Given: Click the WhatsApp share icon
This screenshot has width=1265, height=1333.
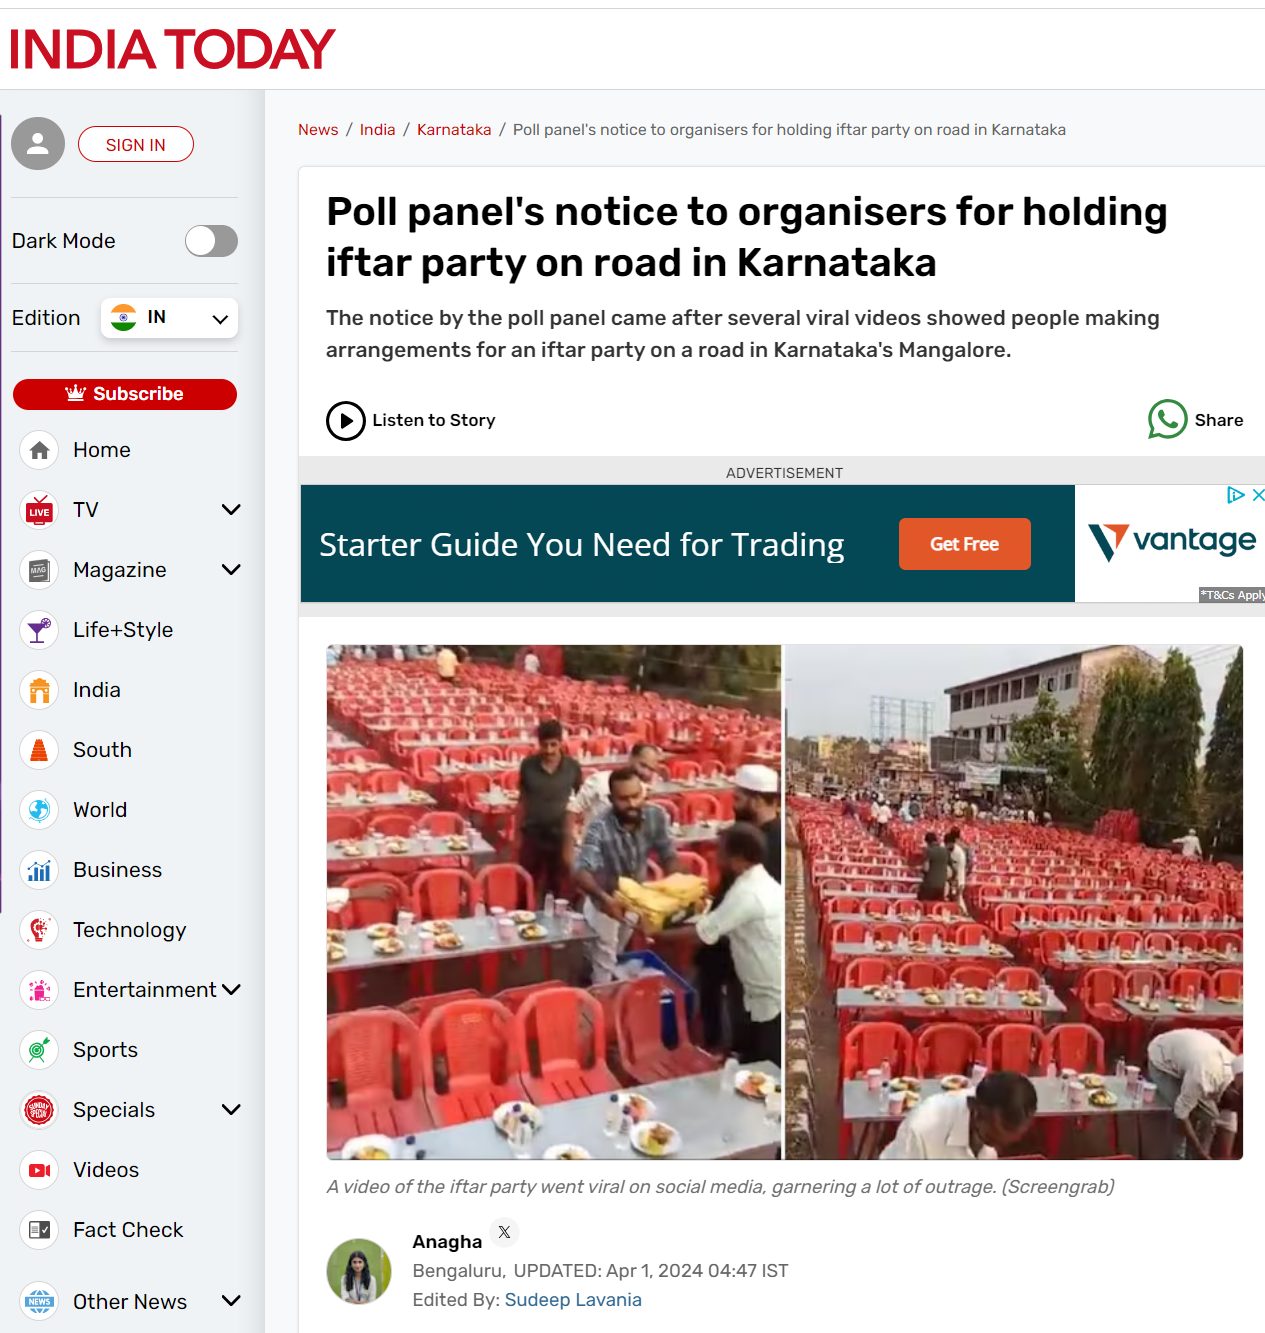Looking at the screenshot, I should click(x=1167, y=420).
